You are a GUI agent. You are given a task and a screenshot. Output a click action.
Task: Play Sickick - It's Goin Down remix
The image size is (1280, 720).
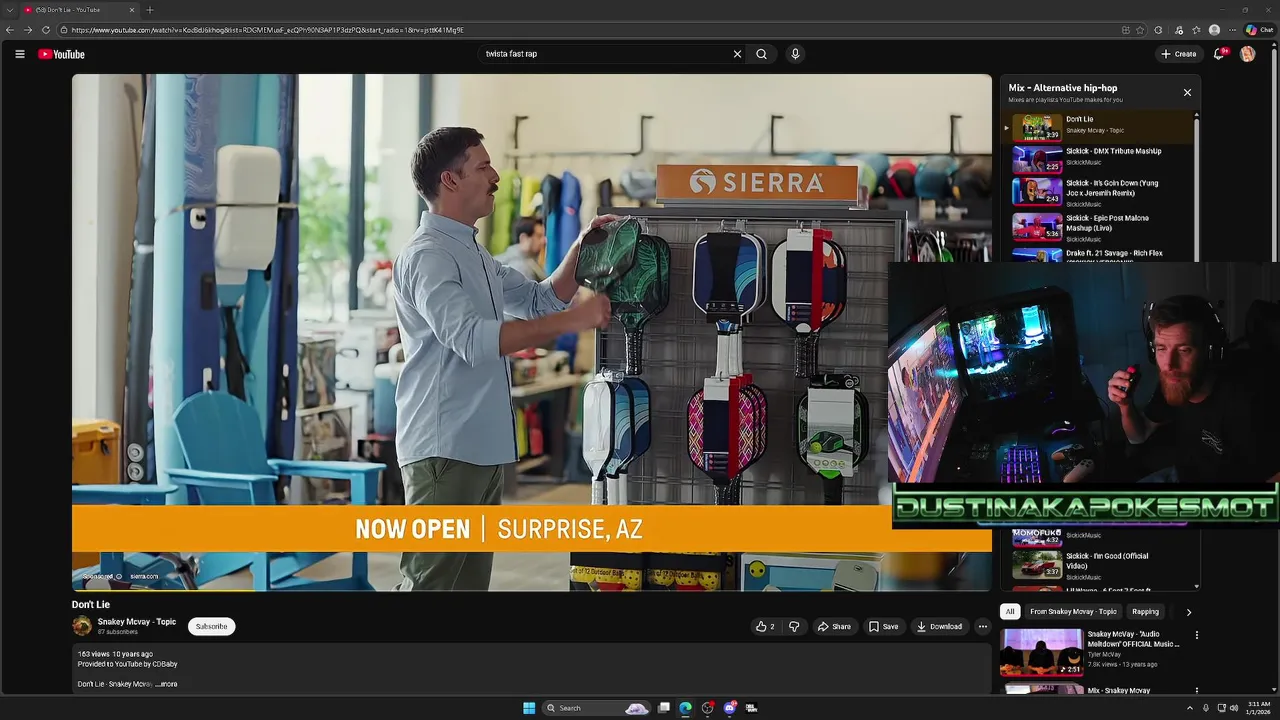[x=1100, y=192]
